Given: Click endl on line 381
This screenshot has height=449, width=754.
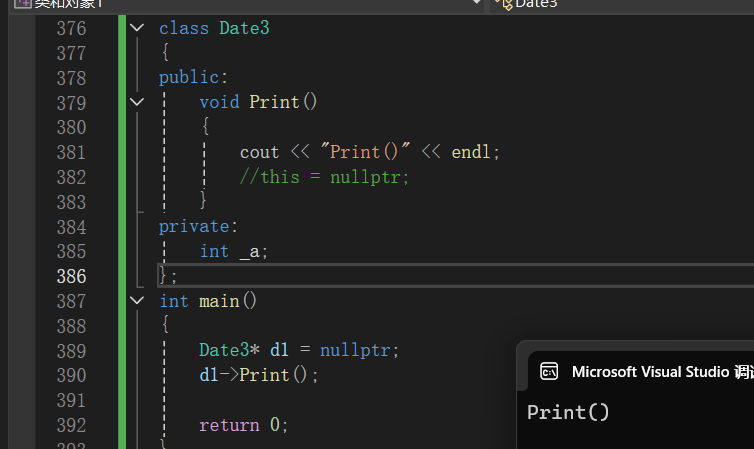Looking at the screenshot, I should [x=471, y=152].
